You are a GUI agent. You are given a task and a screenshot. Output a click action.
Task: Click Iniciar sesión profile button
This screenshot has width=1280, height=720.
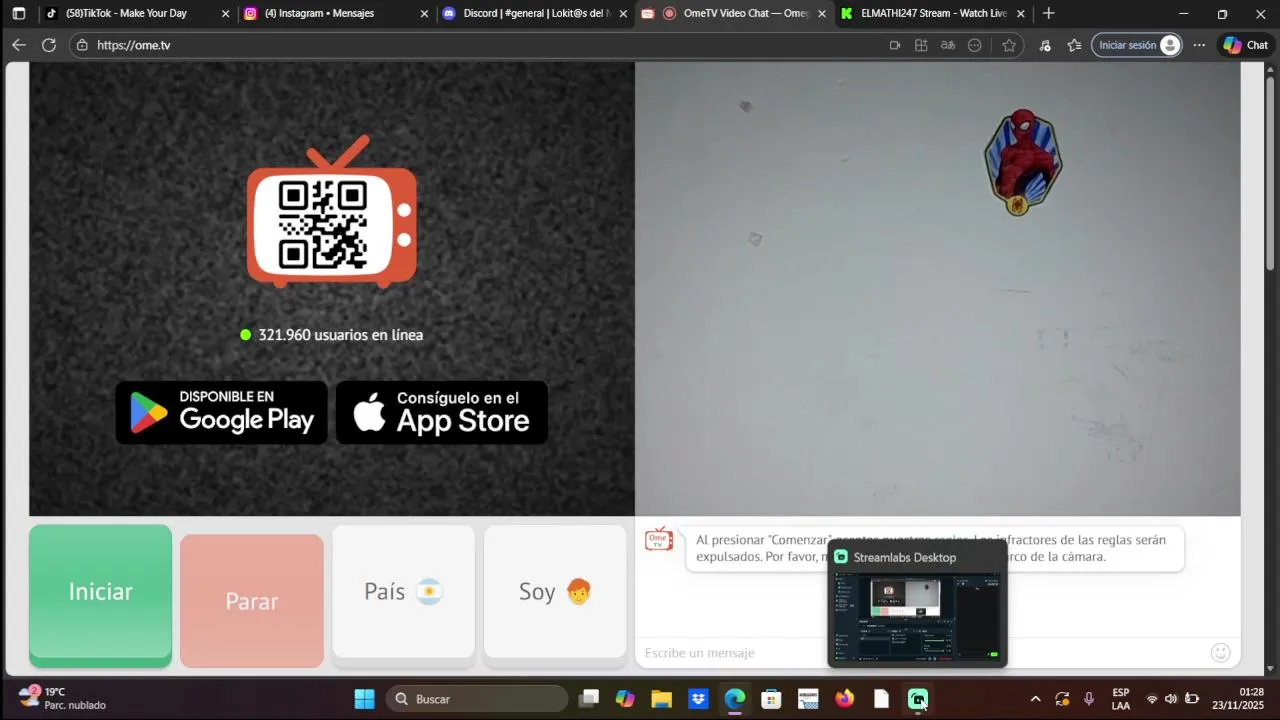click(x=1137, y=45)
